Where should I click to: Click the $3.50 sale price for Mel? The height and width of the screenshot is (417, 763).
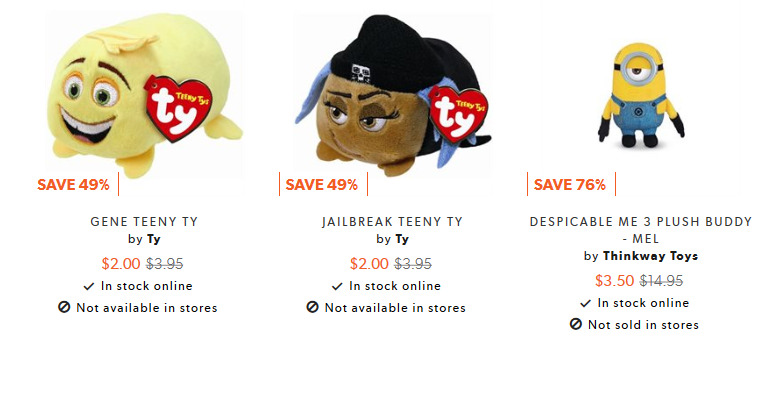click(x=614, y=281)
